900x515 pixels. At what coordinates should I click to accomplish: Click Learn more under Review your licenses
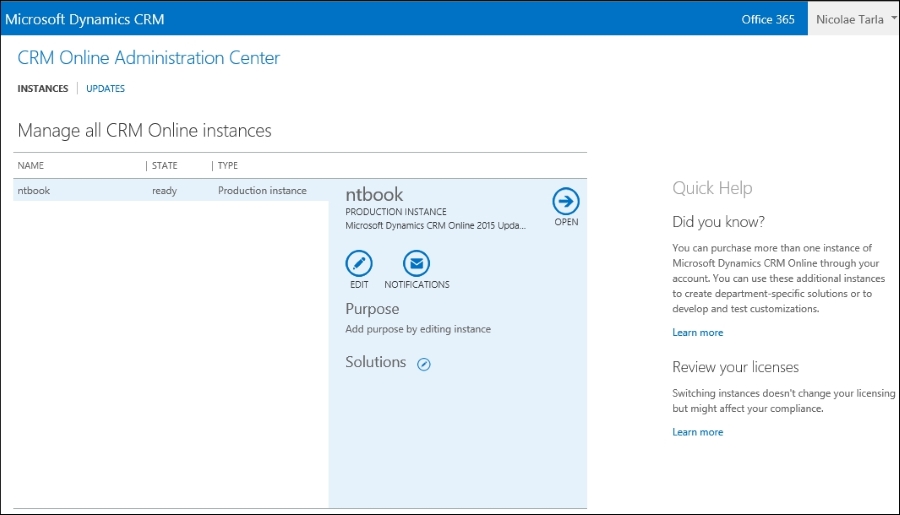[x=697, y=432]
